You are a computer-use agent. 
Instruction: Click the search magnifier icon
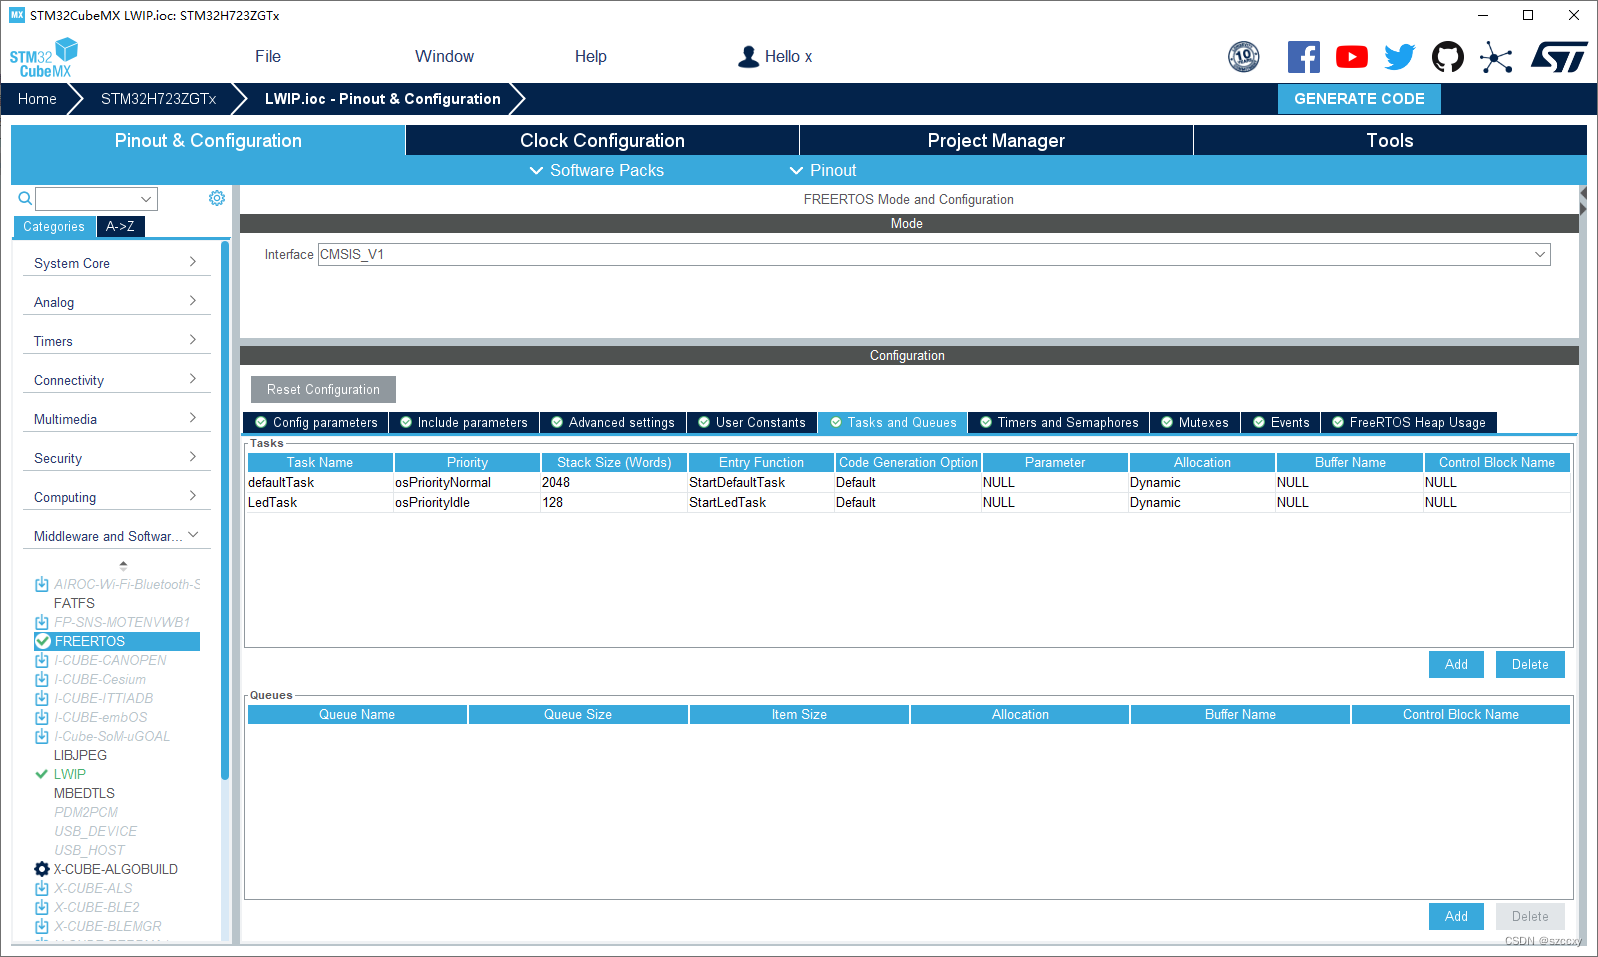[25, 199]
